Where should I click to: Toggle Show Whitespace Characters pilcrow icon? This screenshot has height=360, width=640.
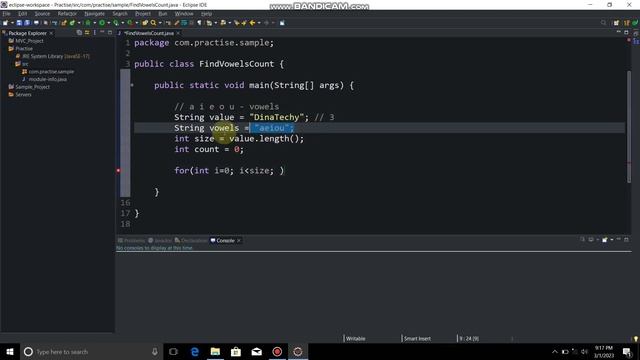(200, 23)
